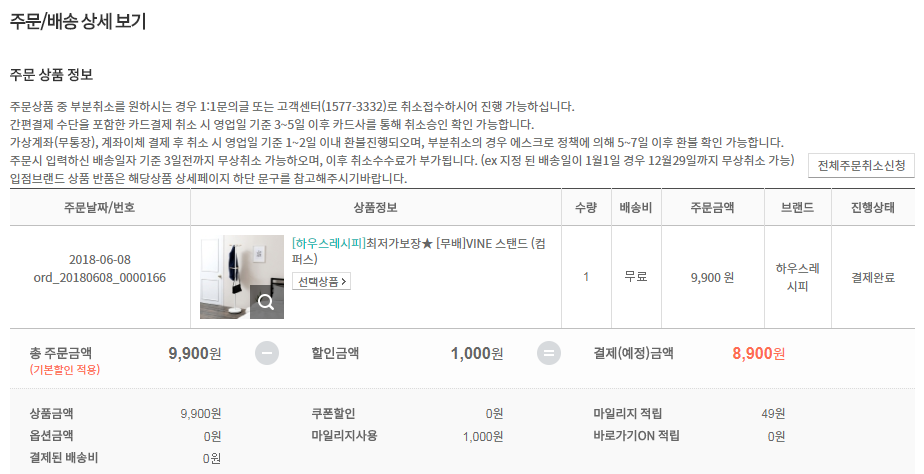
Task: Click the 무료 shipping fee cell
Action: tap(637, 277)
